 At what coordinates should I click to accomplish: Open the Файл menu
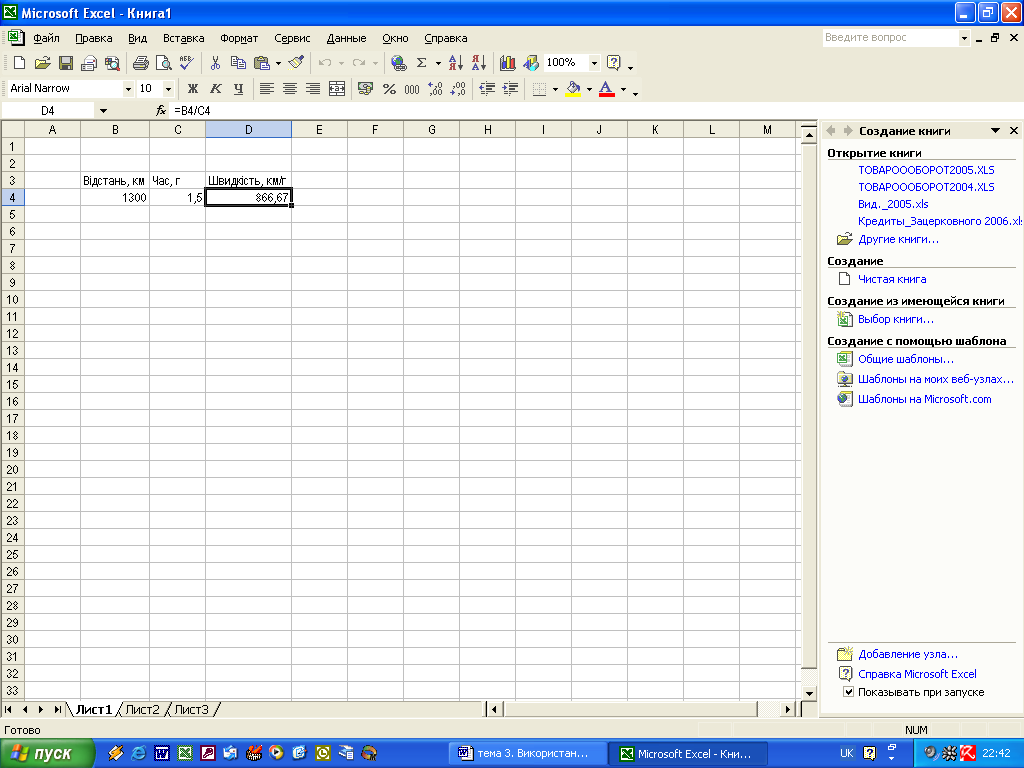tap(46, 39)
